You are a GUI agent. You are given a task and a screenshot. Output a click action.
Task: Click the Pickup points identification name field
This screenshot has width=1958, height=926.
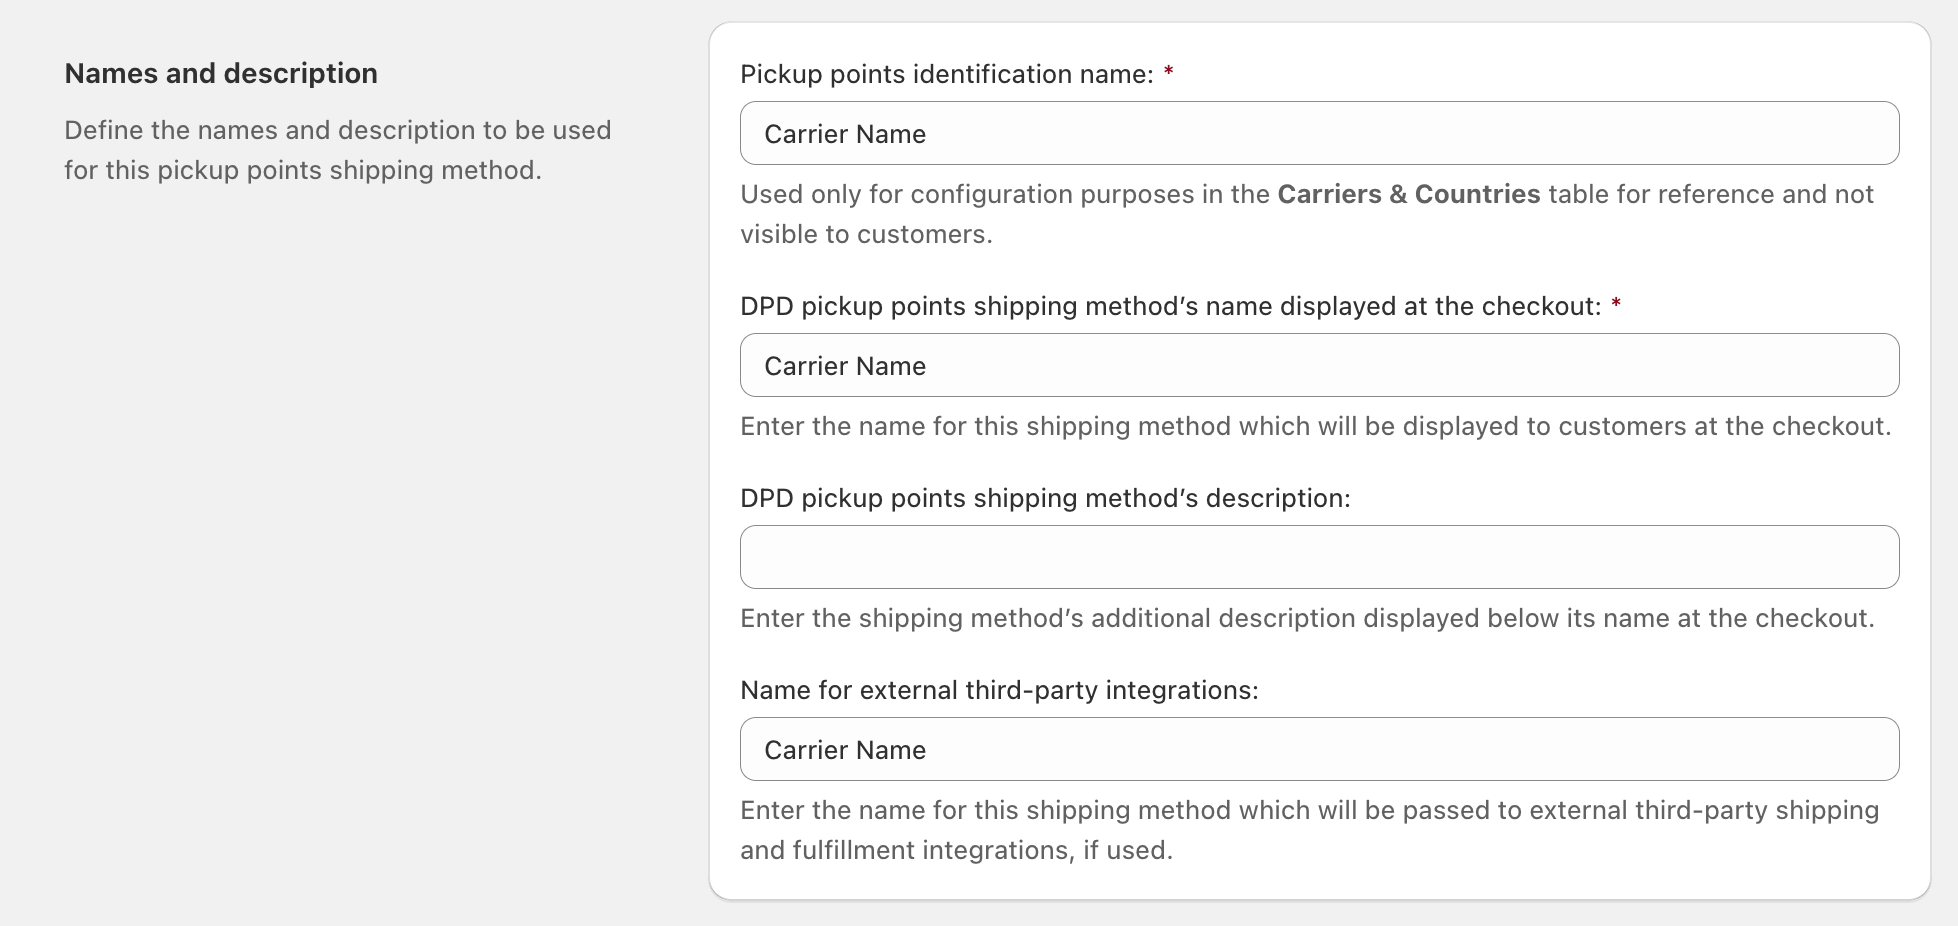[1318, 134]
